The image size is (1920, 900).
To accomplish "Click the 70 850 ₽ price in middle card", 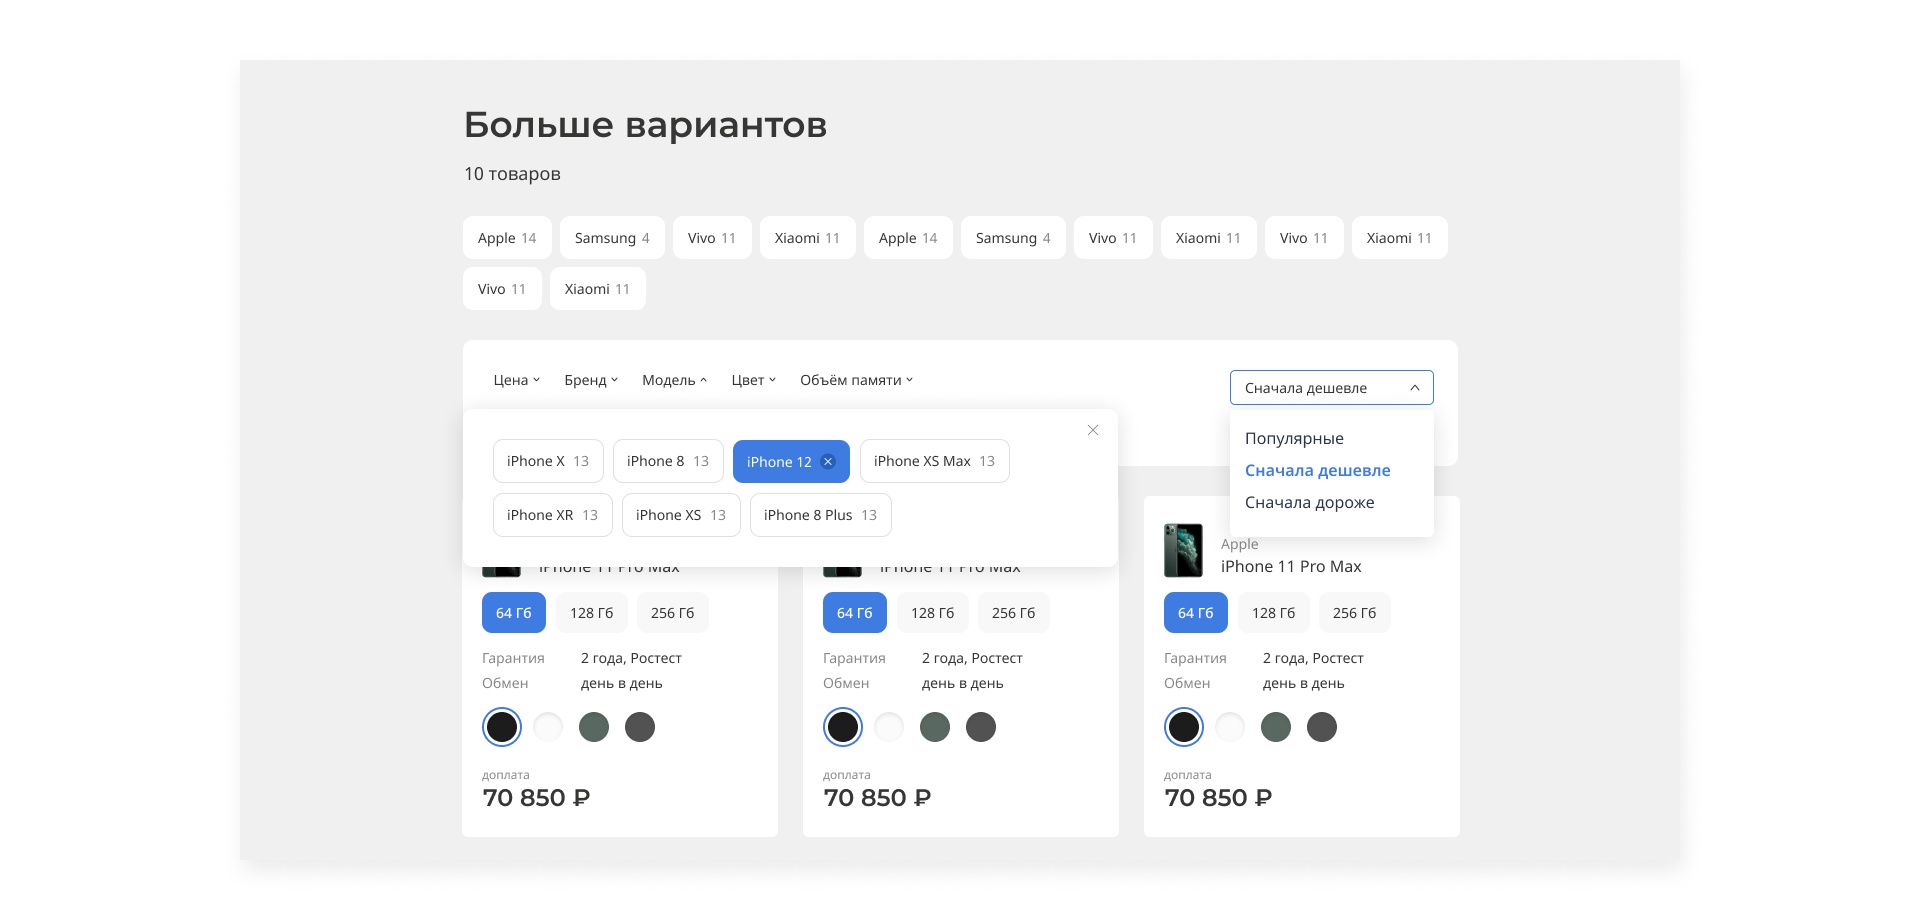I will [x=877, y=798].
